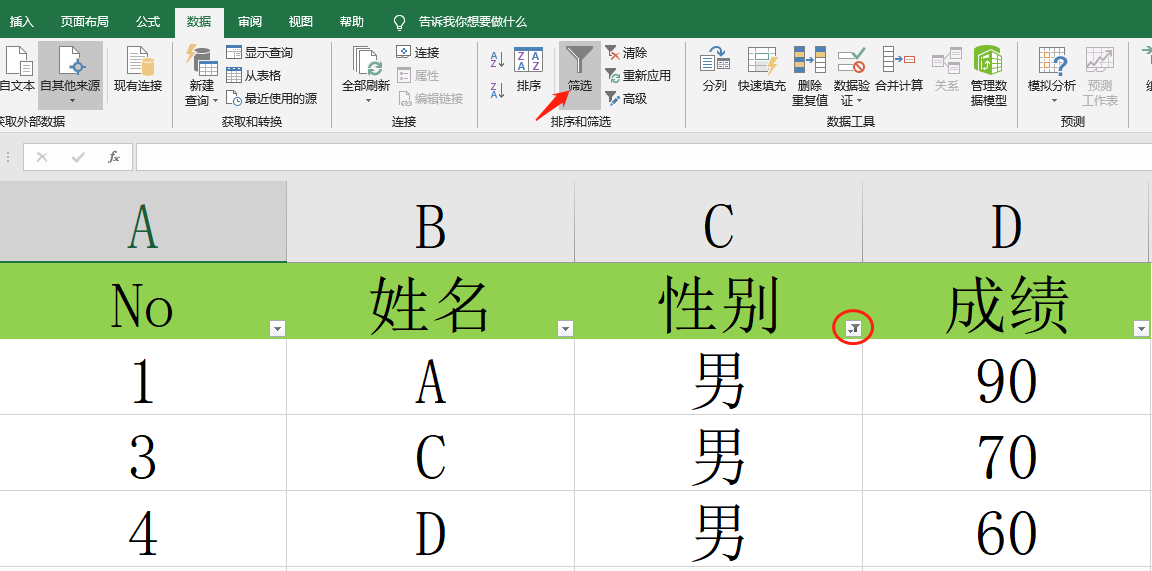Sort Z to A descending
The height and width of the screenshot is (571, 1152).
click(x=497, y=90)
